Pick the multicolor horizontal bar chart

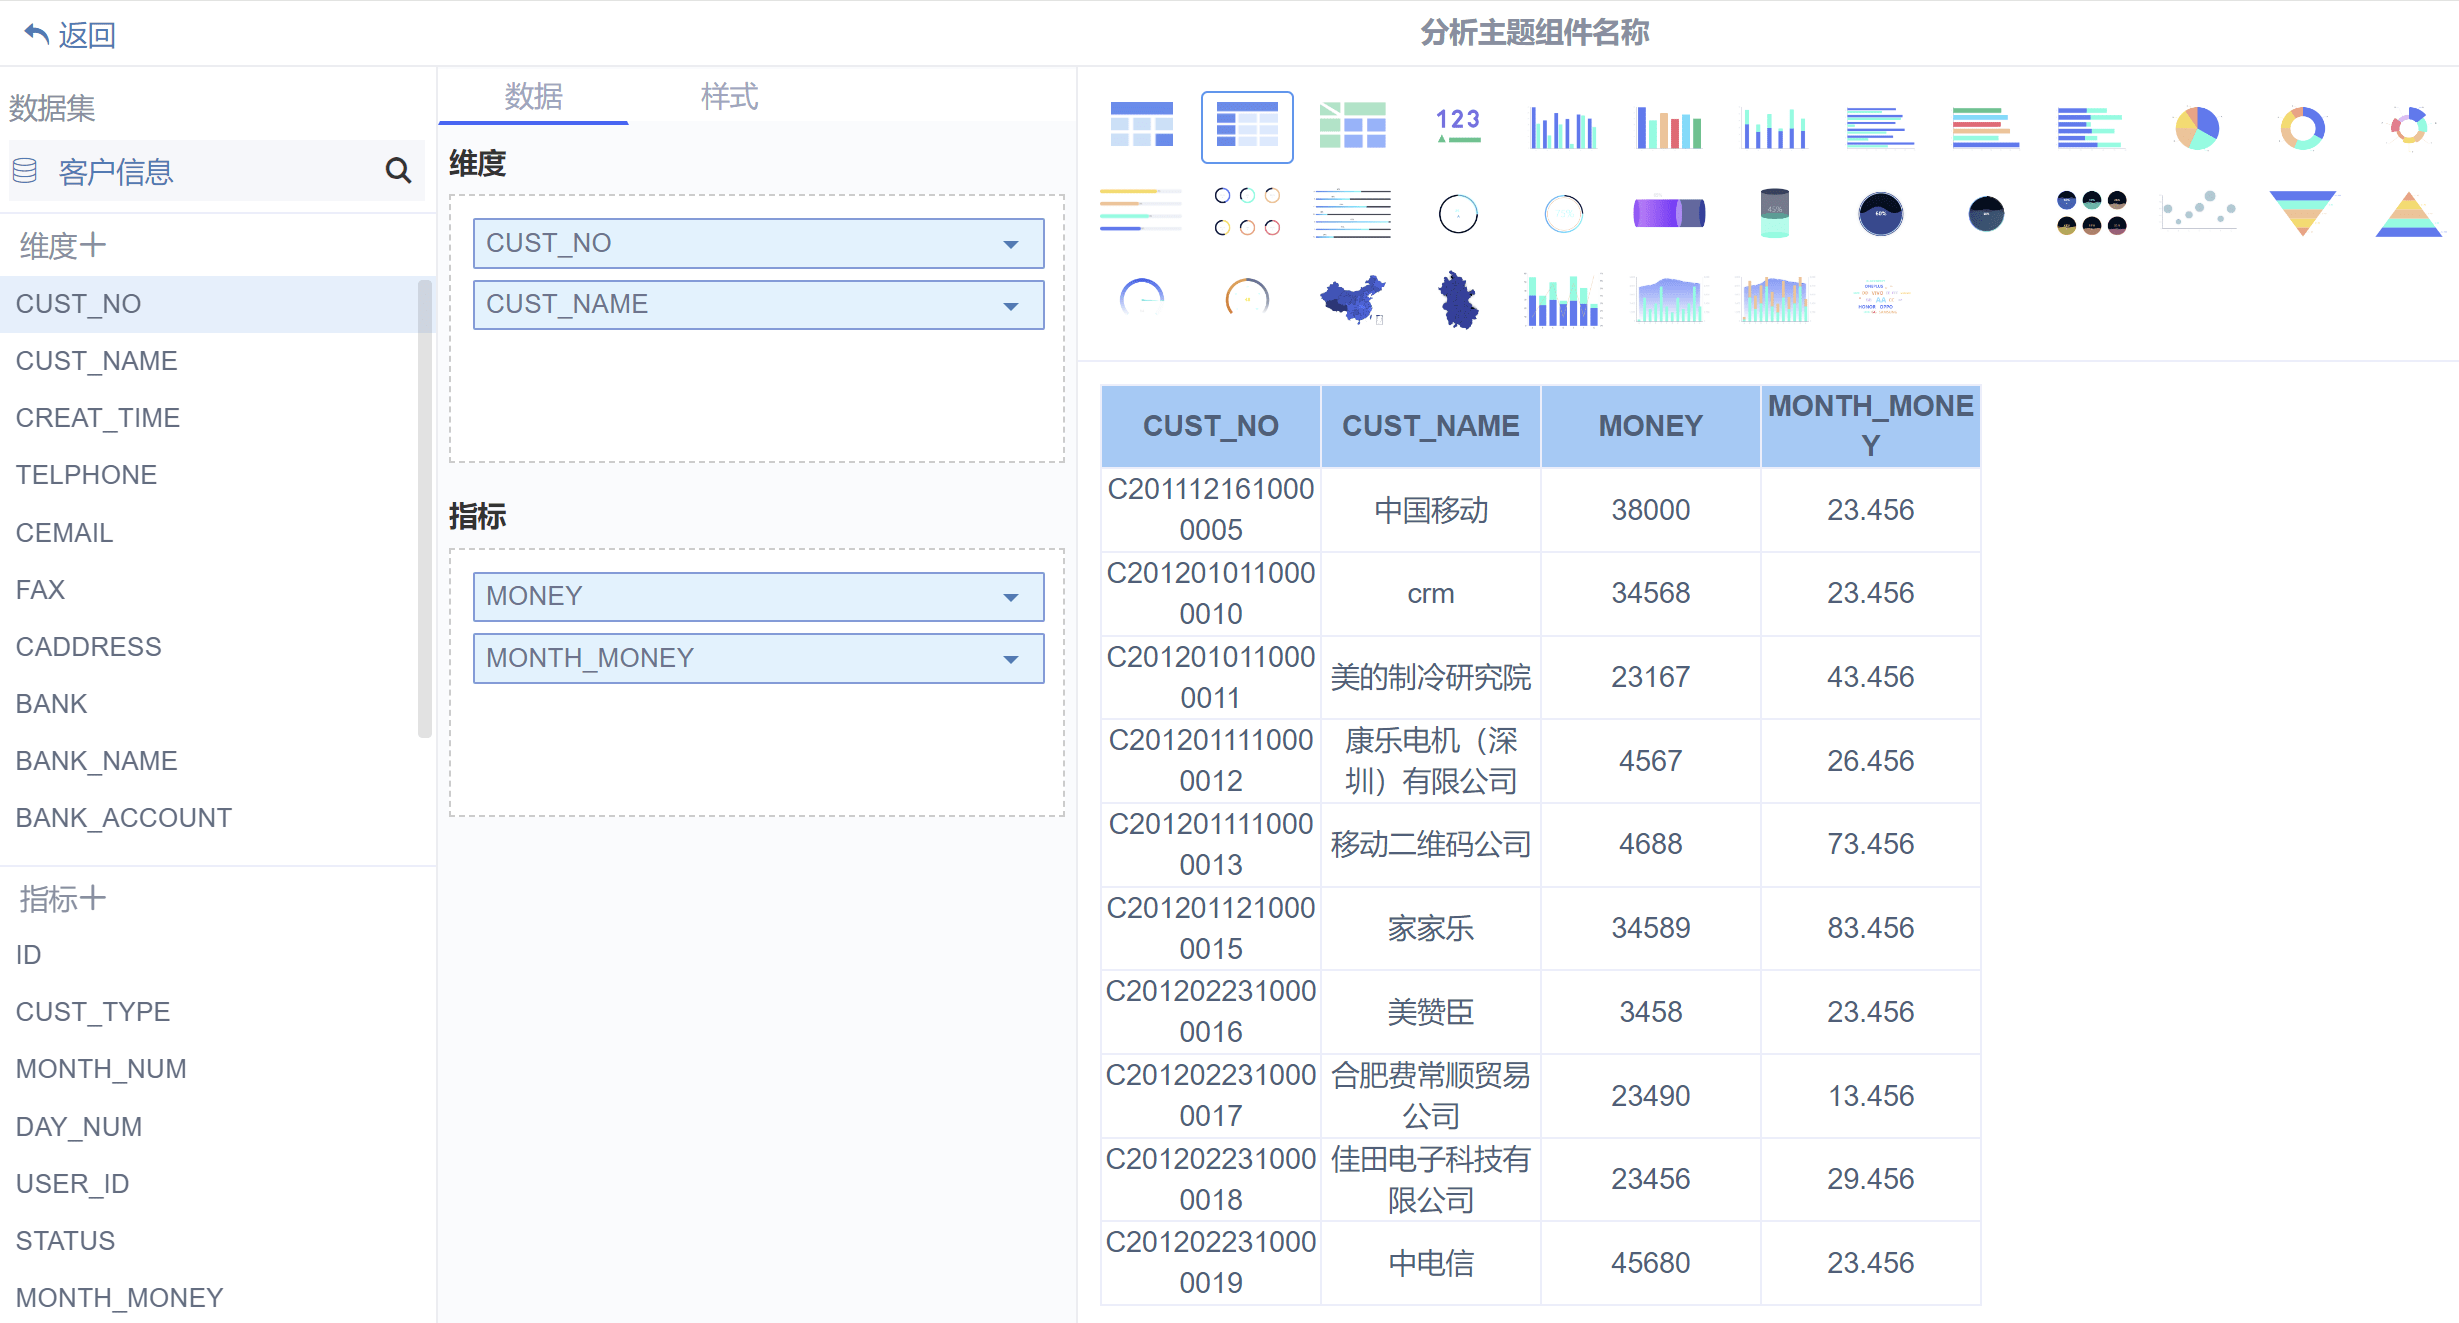(x=1985, y=127)
